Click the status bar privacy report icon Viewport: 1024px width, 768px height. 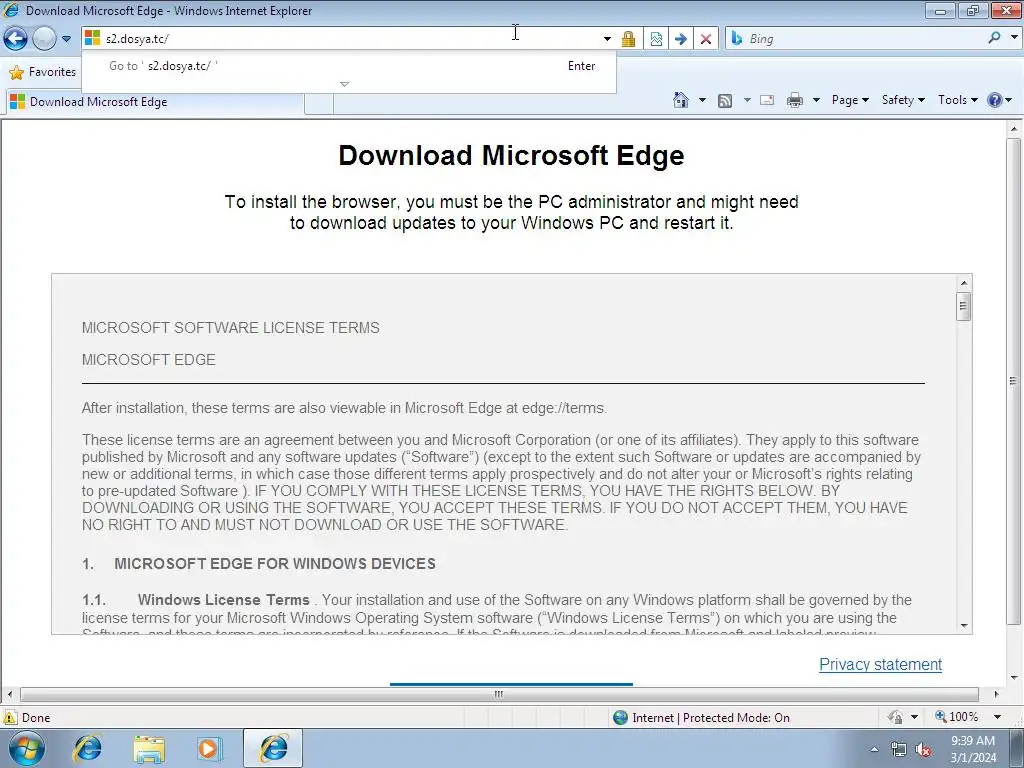(x=895, y=717)
